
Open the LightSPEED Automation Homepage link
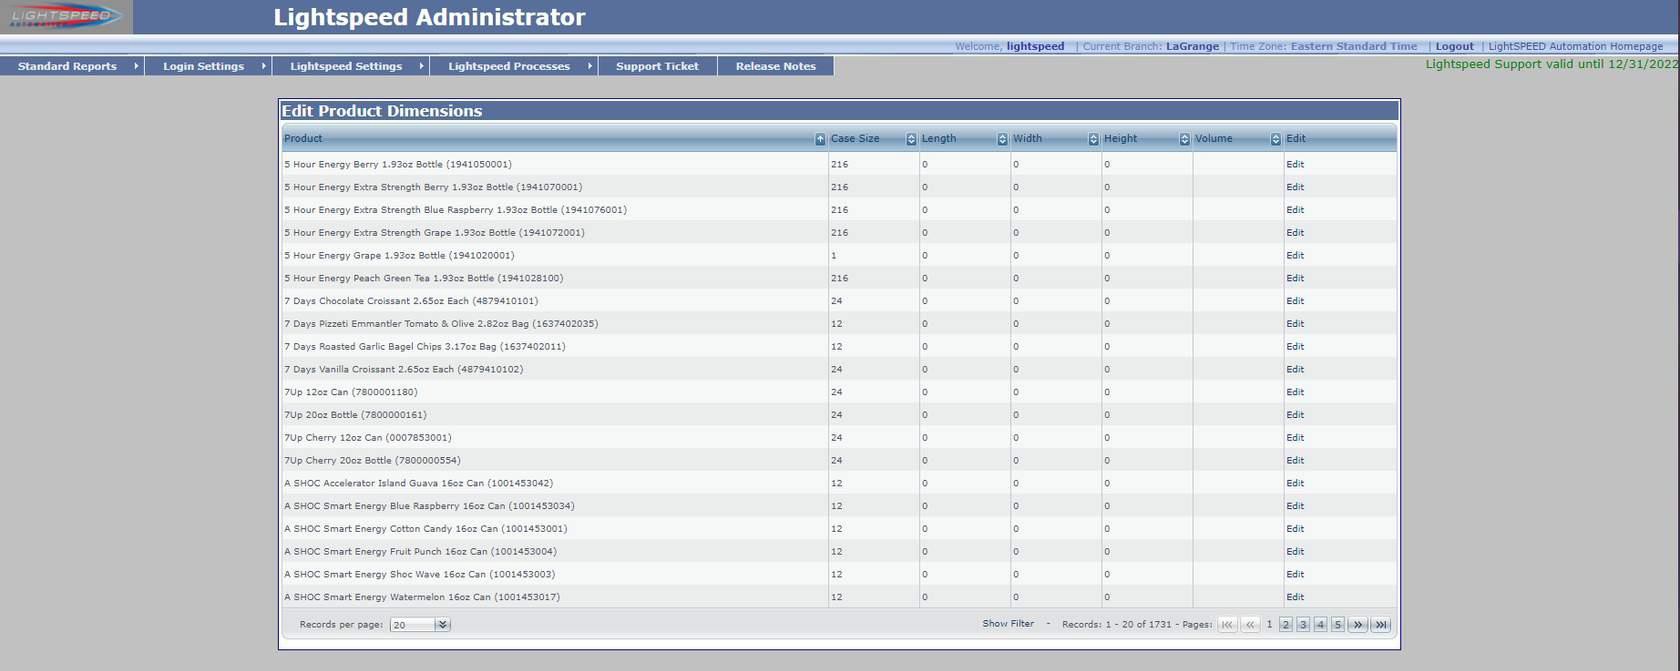click(1575, 46)
